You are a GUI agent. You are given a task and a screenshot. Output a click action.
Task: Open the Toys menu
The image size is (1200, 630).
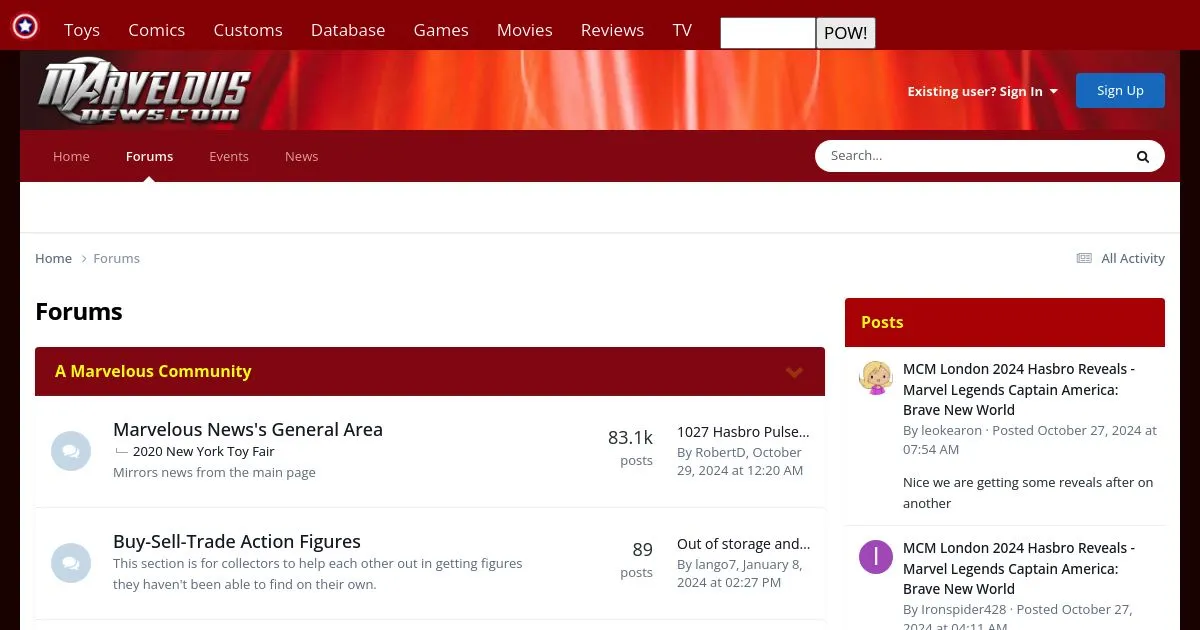tap(82, 30)
